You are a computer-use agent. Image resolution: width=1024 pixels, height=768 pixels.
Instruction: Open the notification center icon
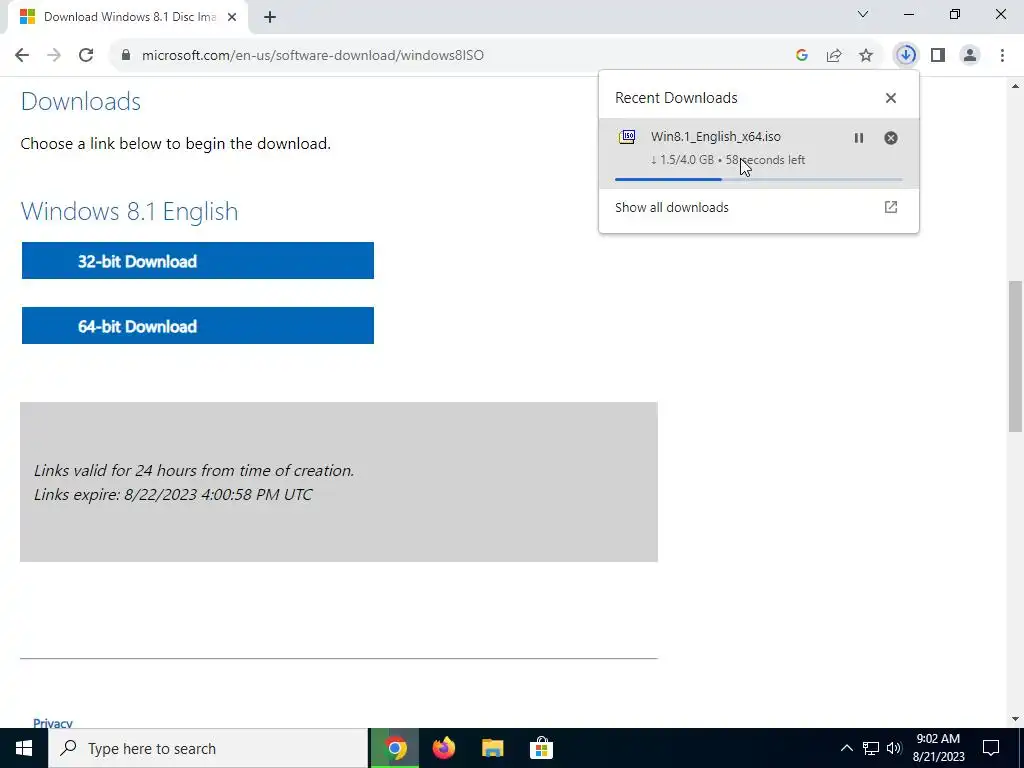(x=991, y=748)
